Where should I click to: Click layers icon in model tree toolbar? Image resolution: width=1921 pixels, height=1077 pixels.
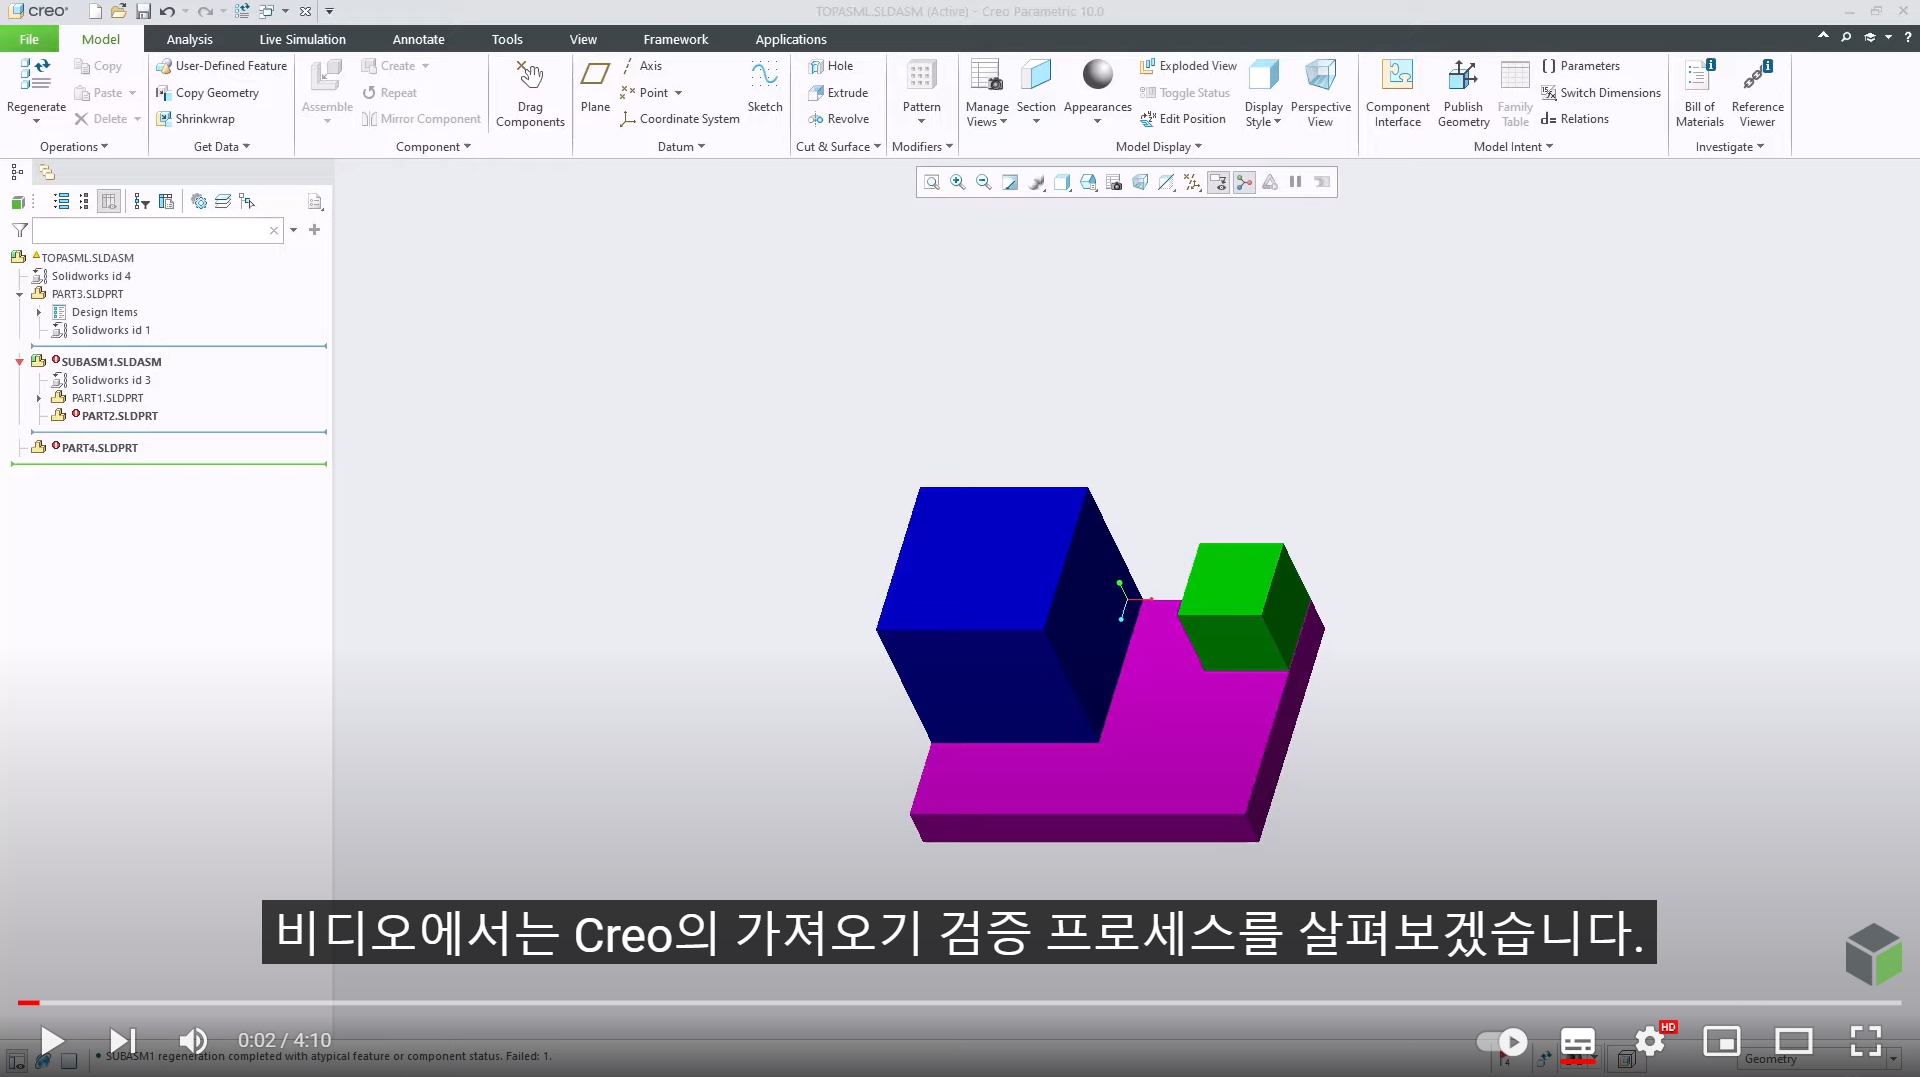tap(223, 202)
